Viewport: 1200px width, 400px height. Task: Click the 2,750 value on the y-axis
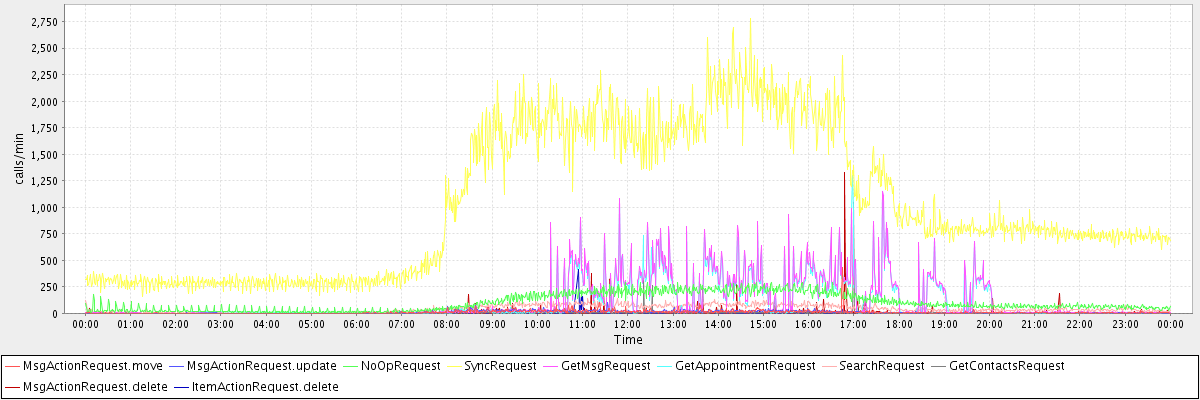click(x=45, y=21)
